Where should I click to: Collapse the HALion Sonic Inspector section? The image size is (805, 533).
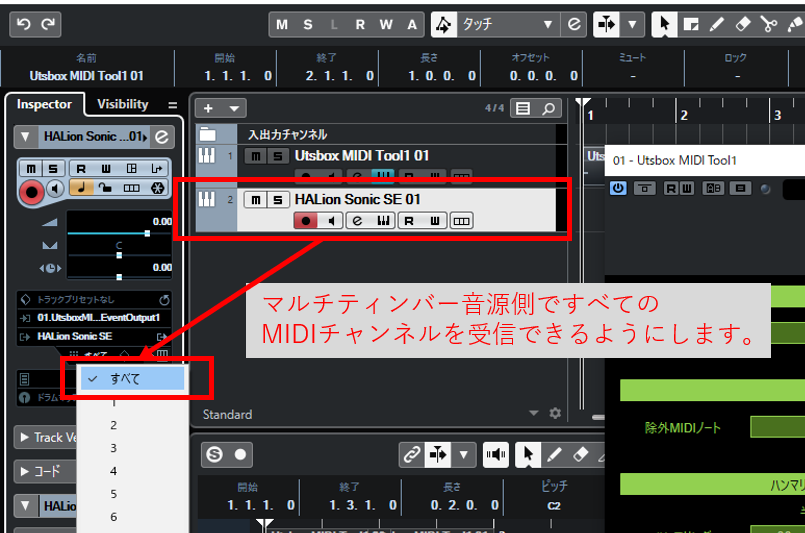point(25,137)
